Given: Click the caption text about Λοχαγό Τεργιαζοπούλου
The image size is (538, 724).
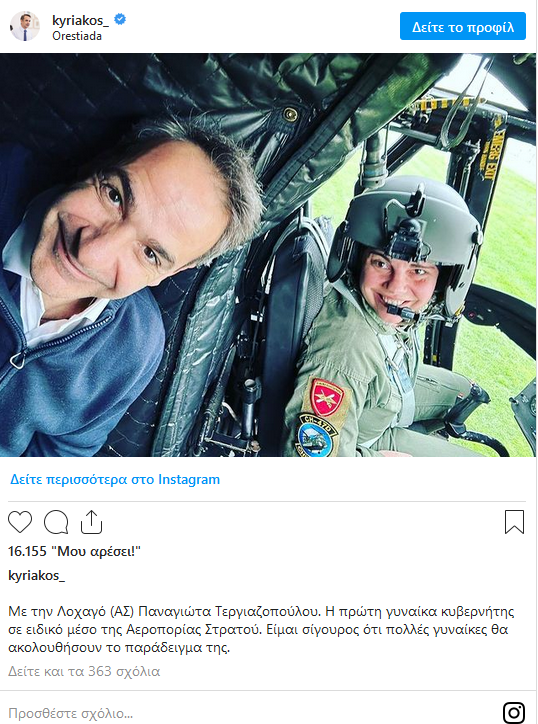Looking at the screenshot, I should [261, 629].
